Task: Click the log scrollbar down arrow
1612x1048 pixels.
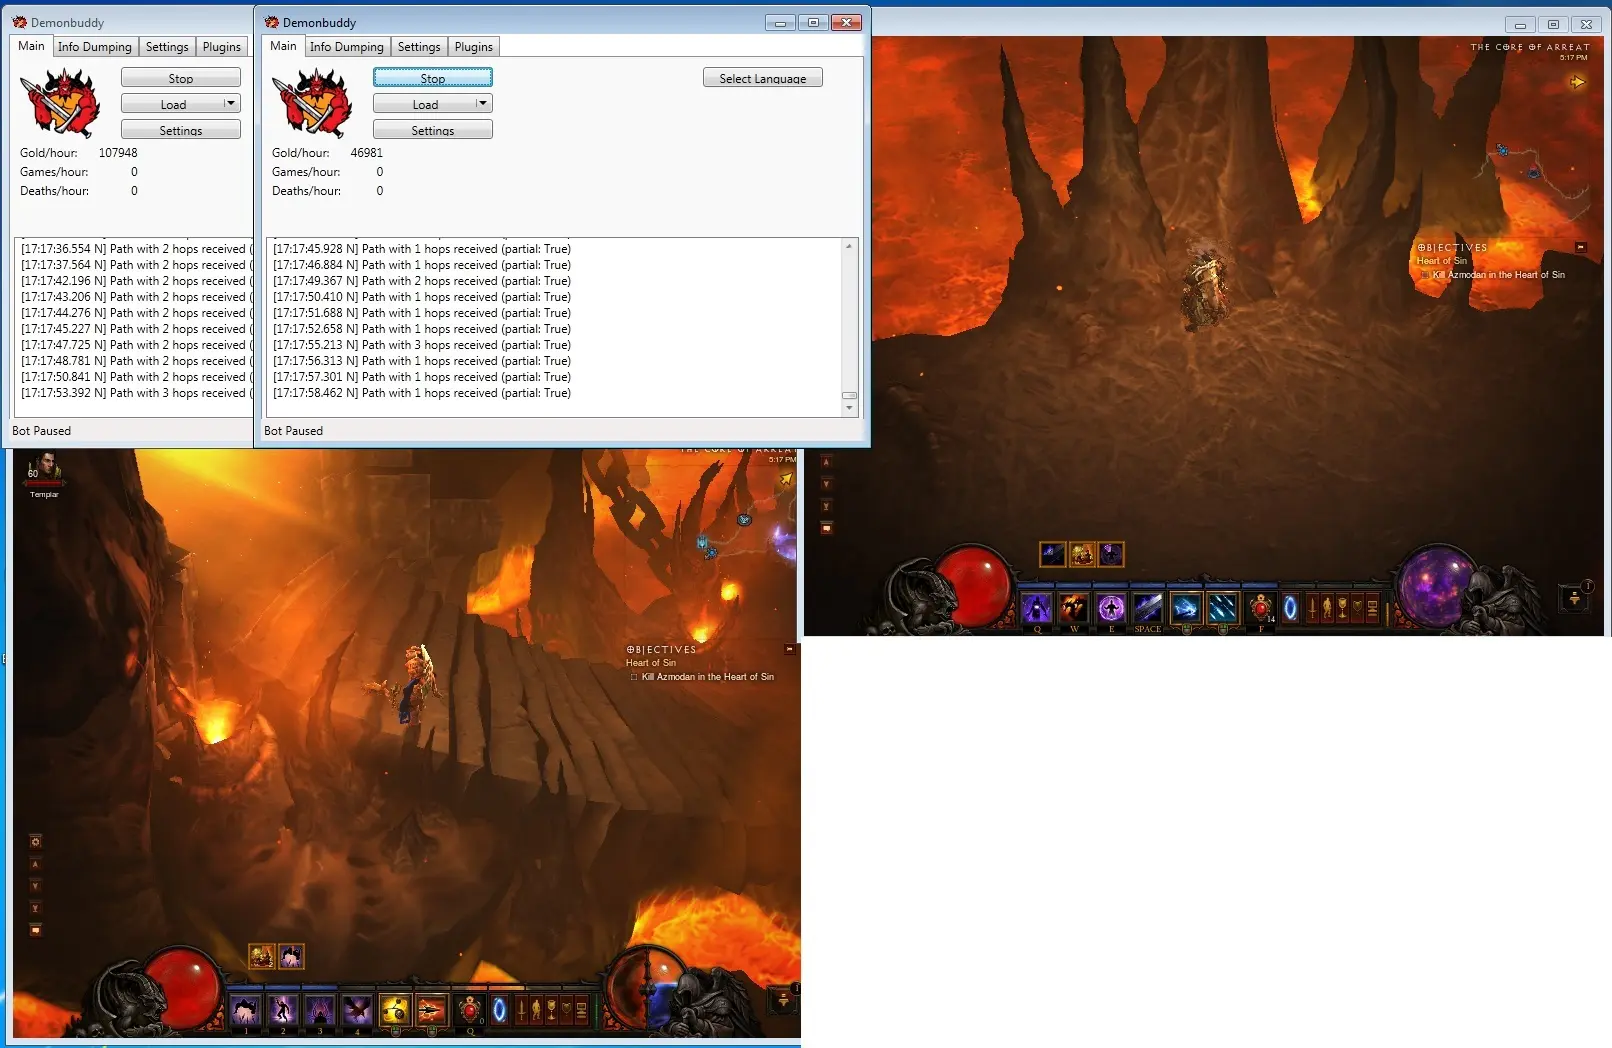Action: [849, 408]
